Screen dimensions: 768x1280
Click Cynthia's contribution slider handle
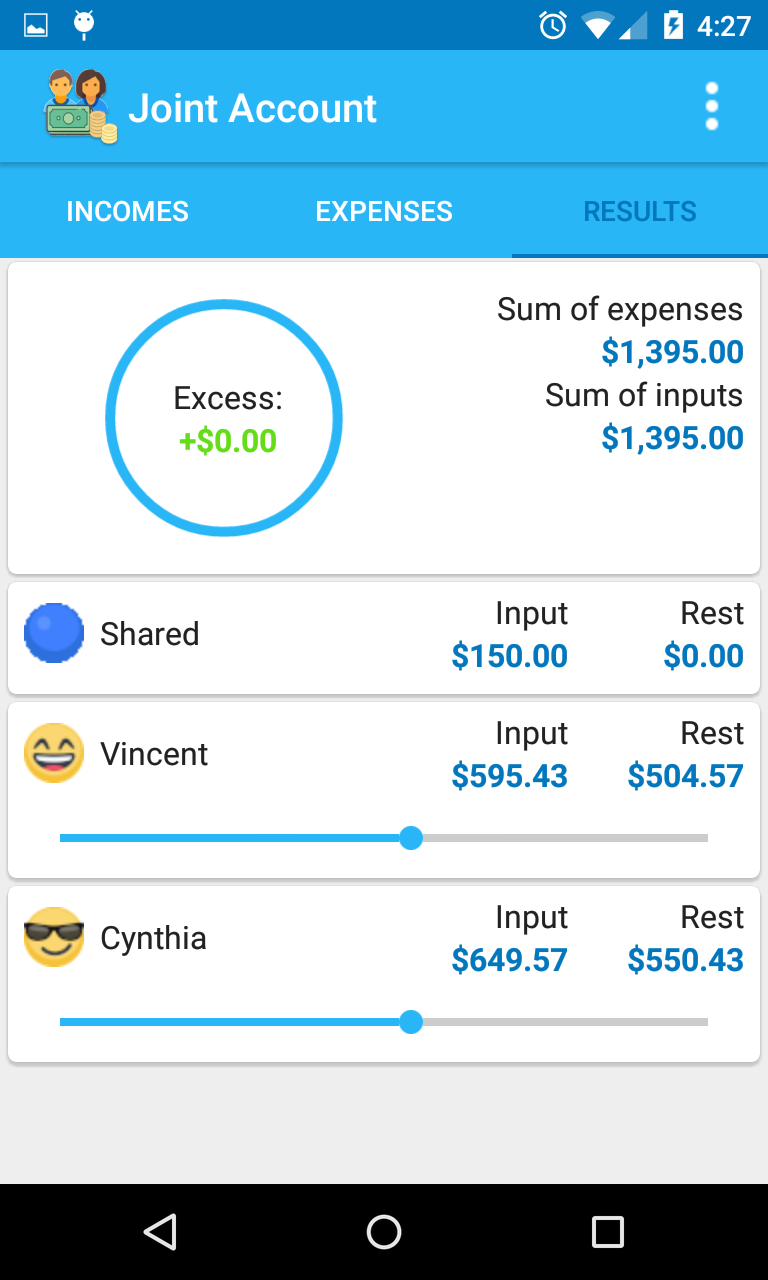click(x=411, y=1022)
